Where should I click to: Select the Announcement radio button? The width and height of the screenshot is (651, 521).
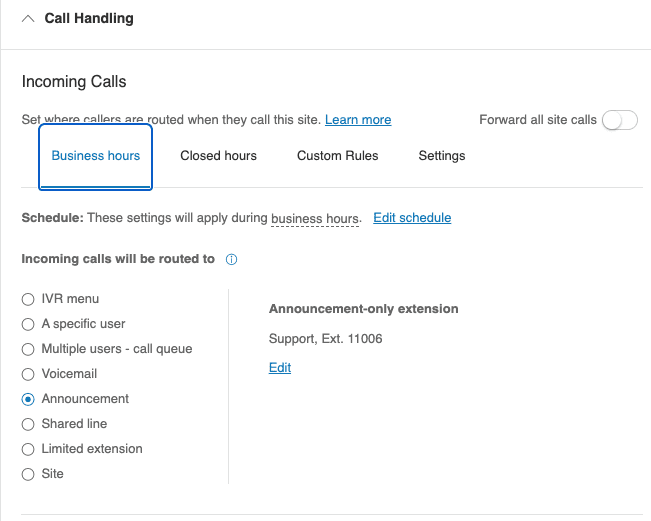pos(28,399)
